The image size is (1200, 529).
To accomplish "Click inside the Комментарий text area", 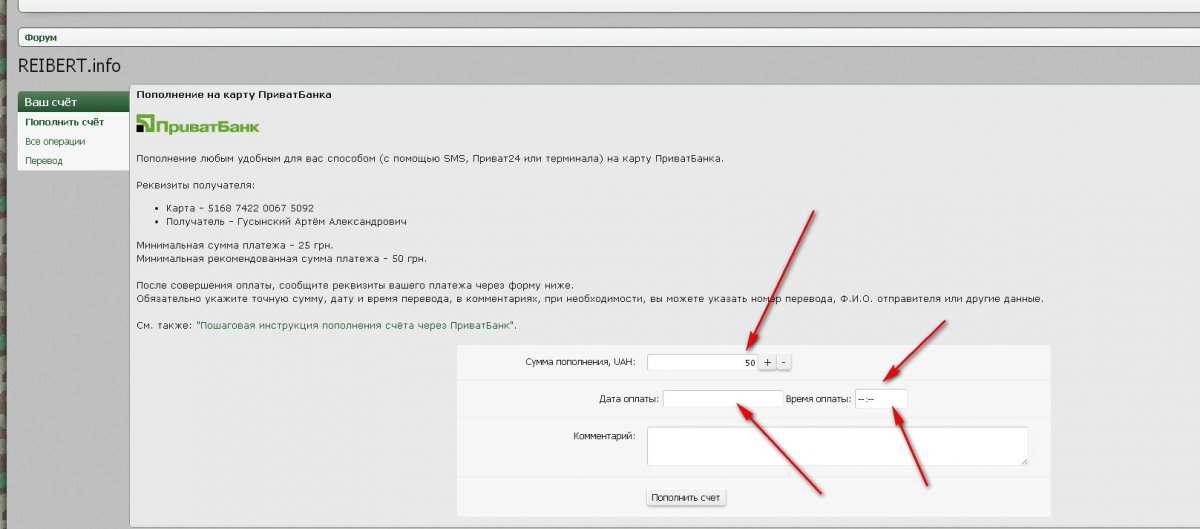I will (x=838, y=446).
